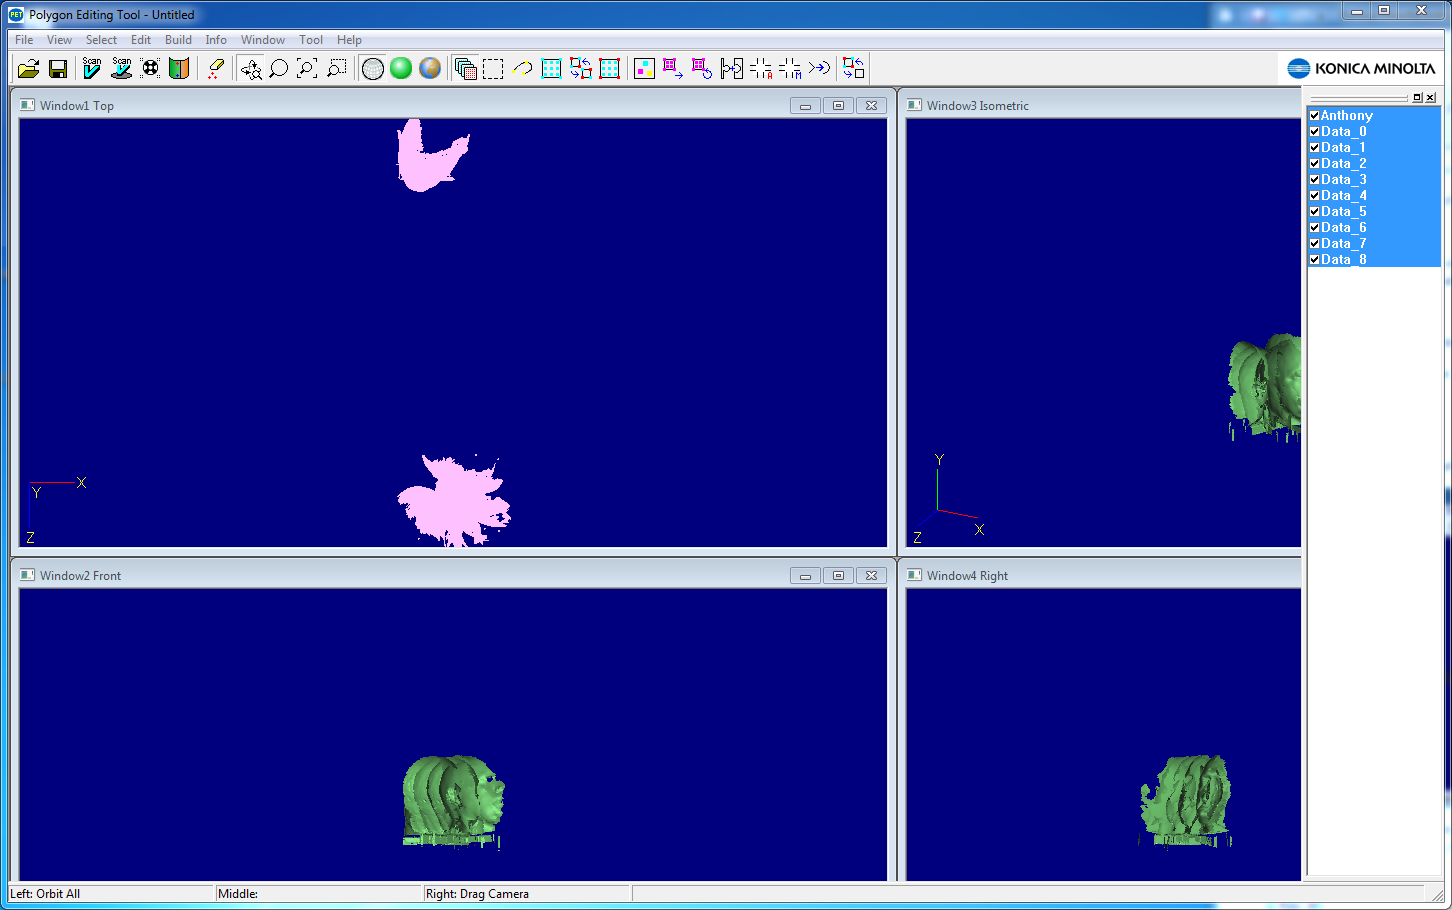
Task: Open the Tool menu
Action: coord(311,40)
